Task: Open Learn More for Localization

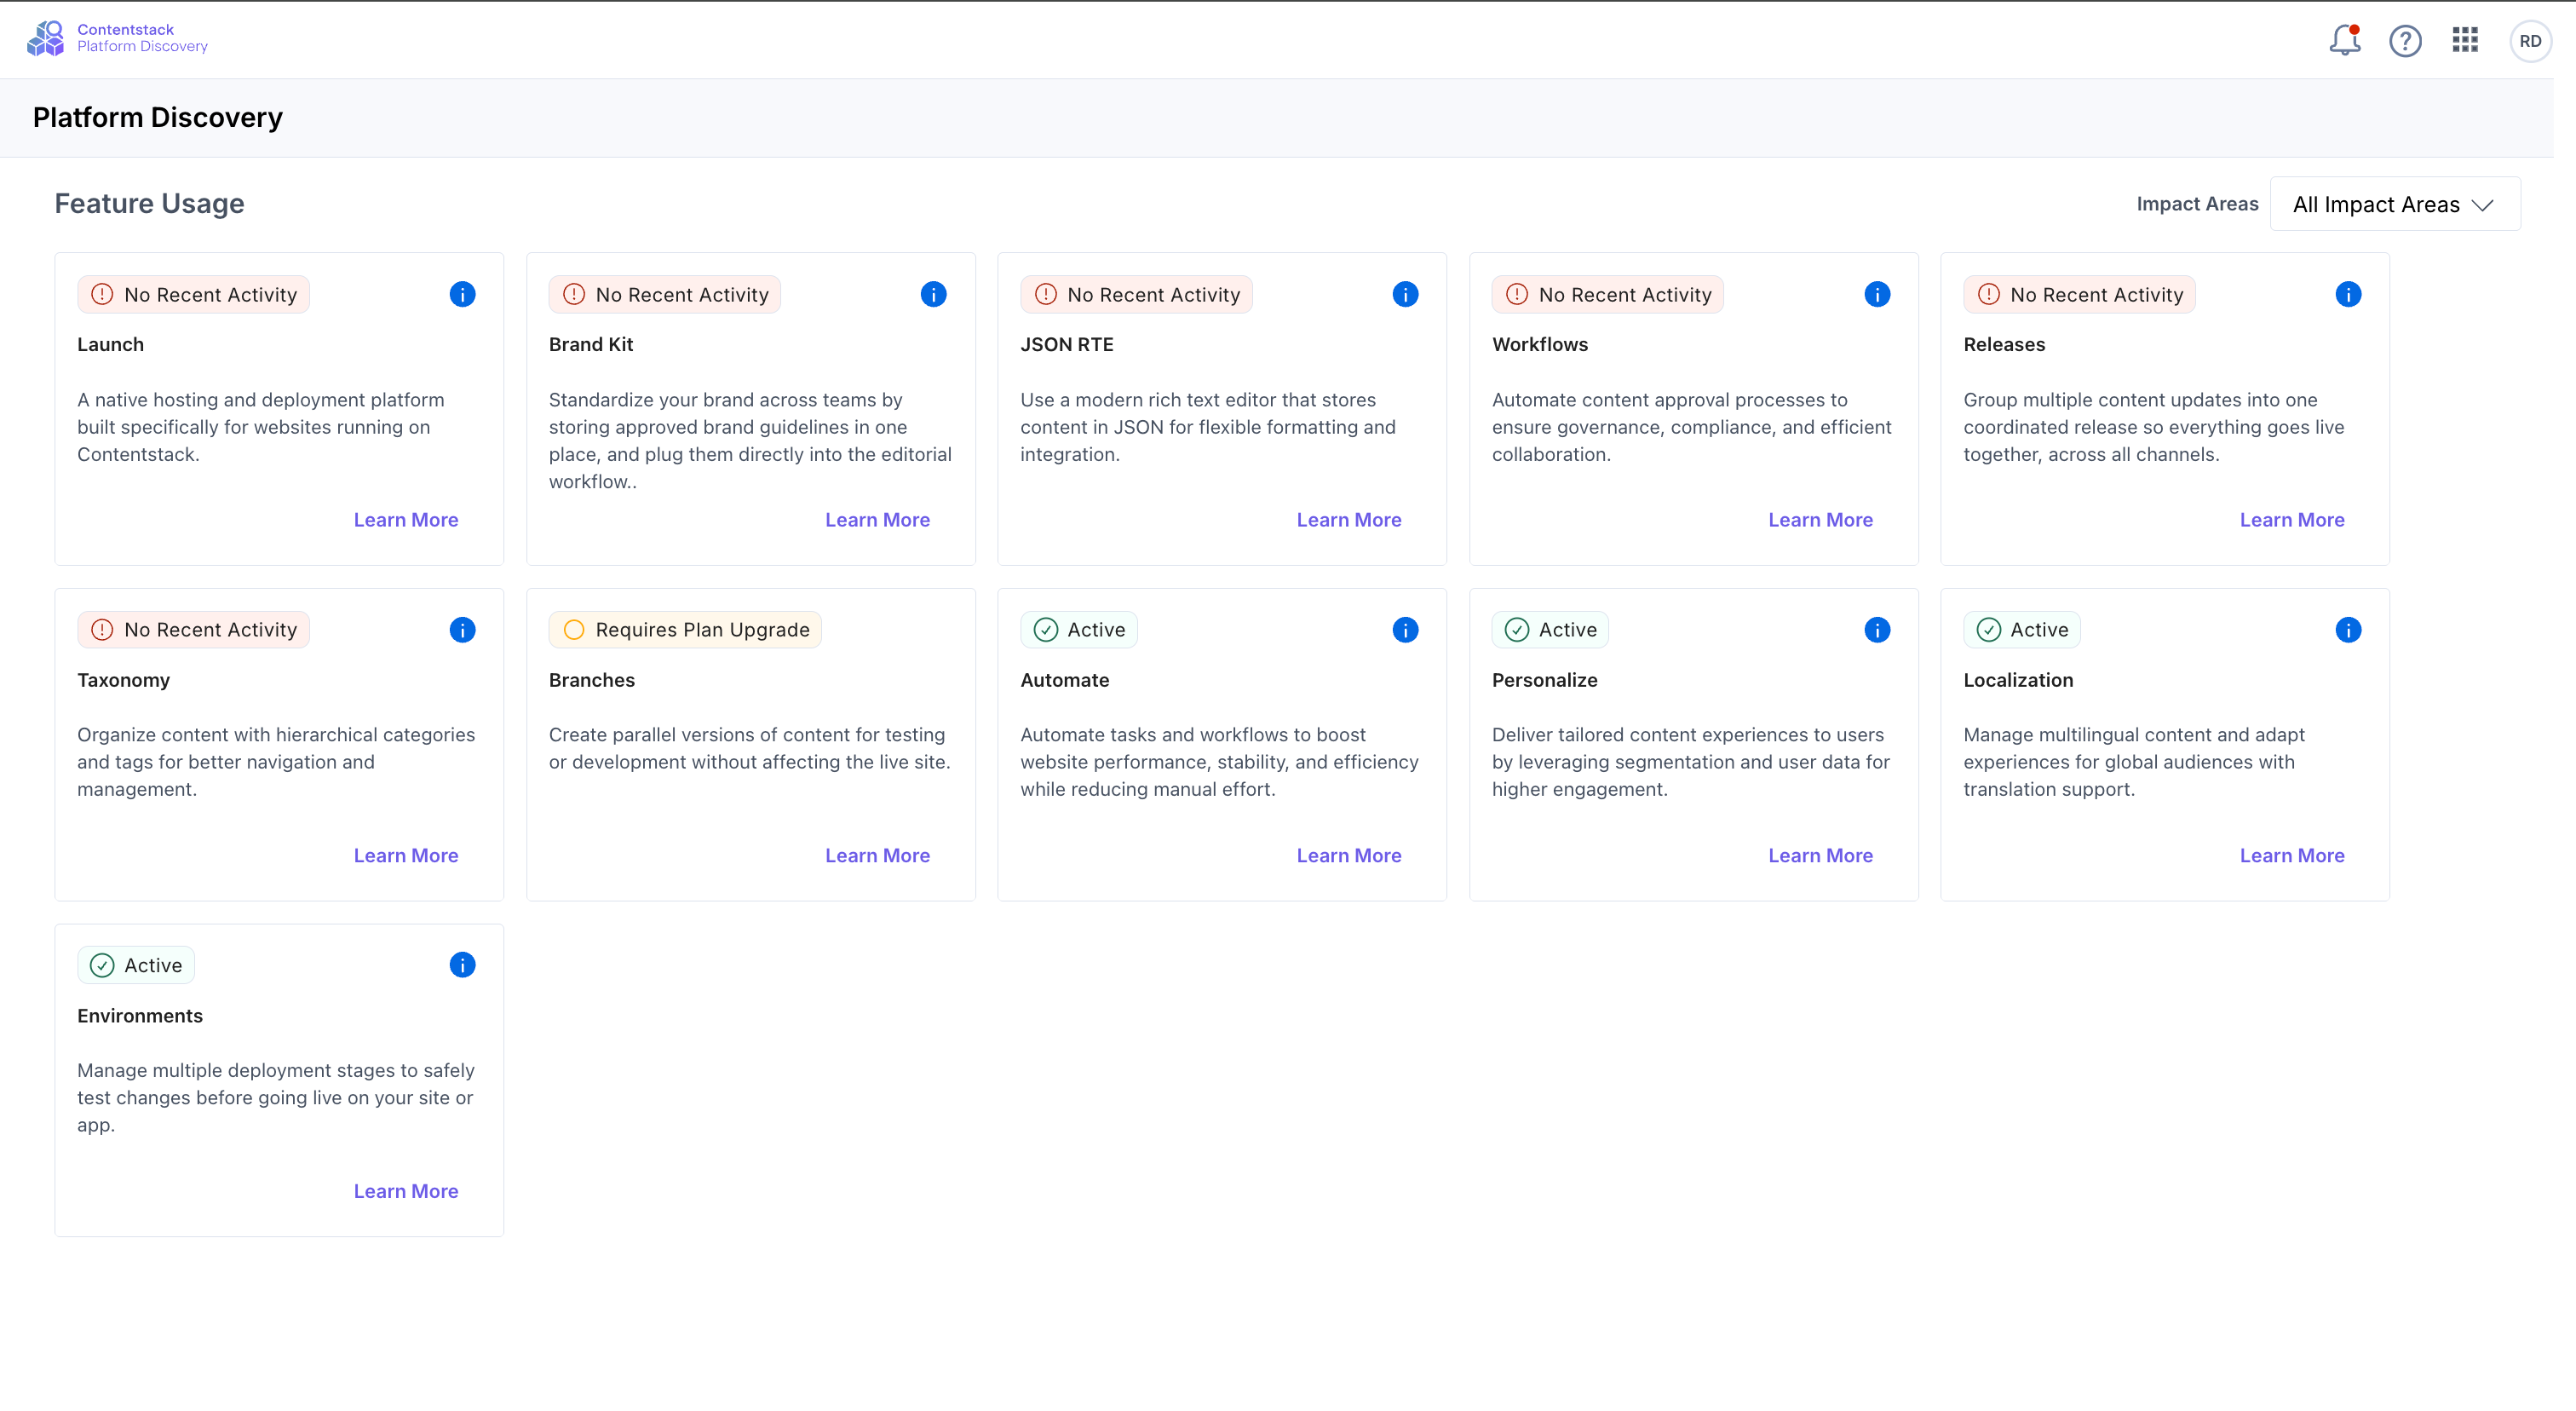Action: pyautogui.click(x=2292, y=856)
